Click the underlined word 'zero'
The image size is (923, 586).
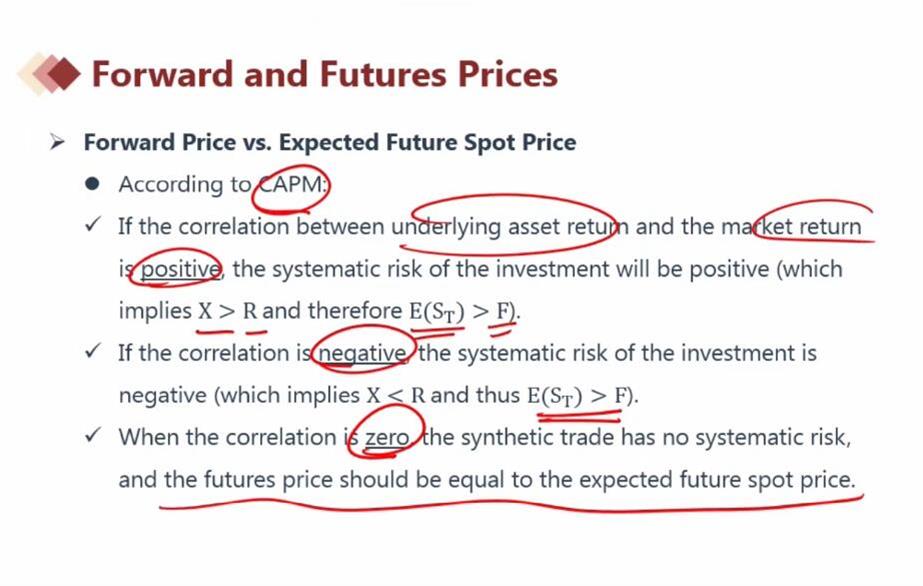(x=387, y=438)
